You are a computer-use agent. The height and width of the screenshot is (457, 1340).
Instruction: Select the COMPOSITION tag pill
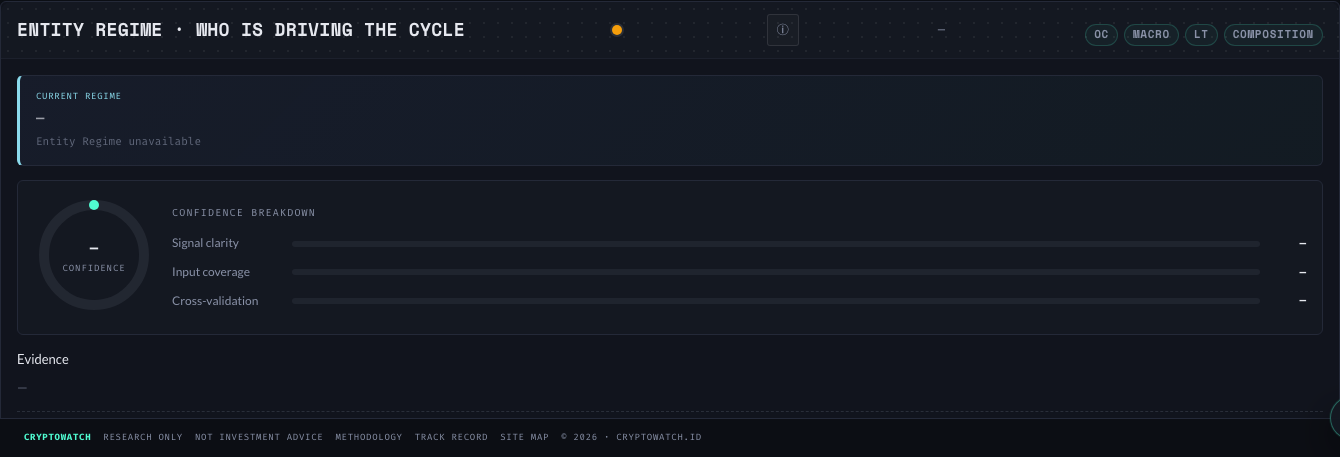click(1273, 34)
